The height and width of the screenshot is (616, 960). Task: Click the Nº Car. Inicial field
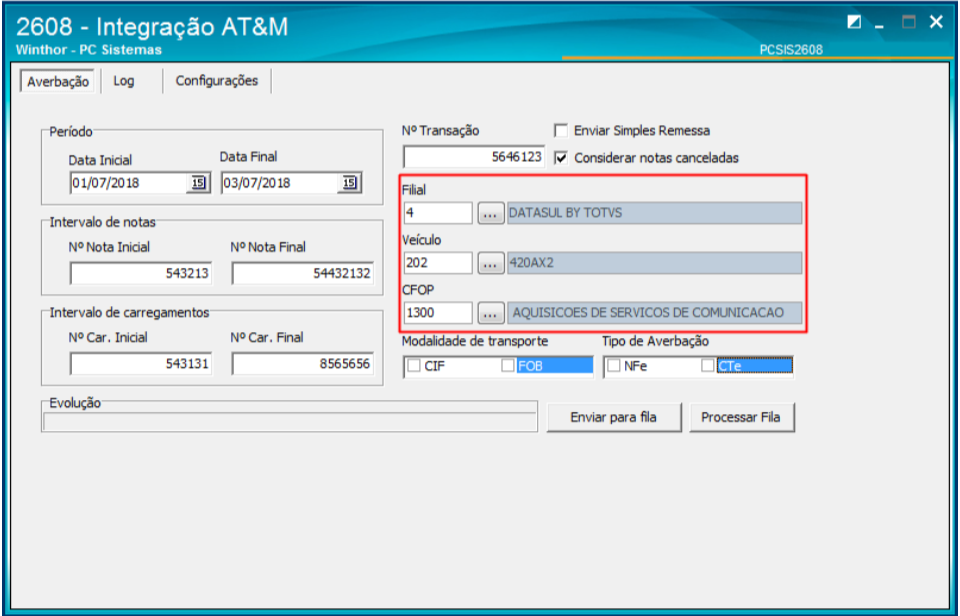point(141,364)
